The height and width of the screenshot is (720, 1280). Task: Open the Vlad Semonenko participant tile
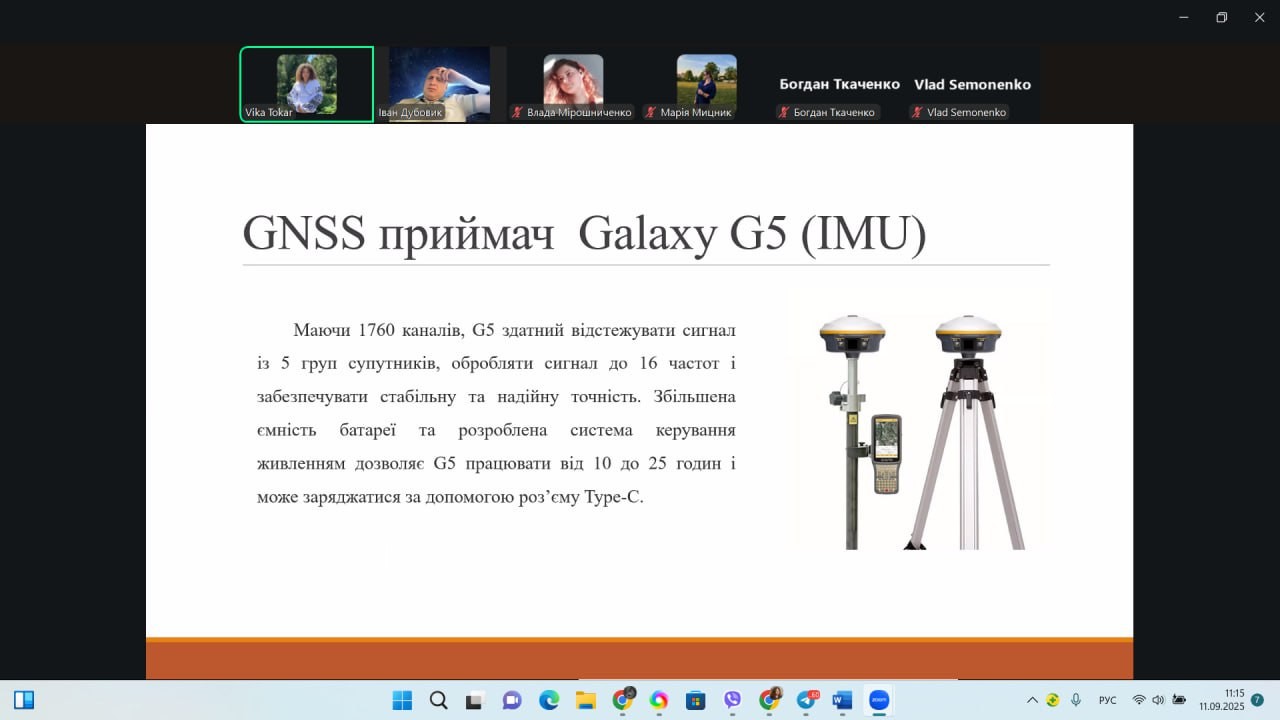point(972,85)
